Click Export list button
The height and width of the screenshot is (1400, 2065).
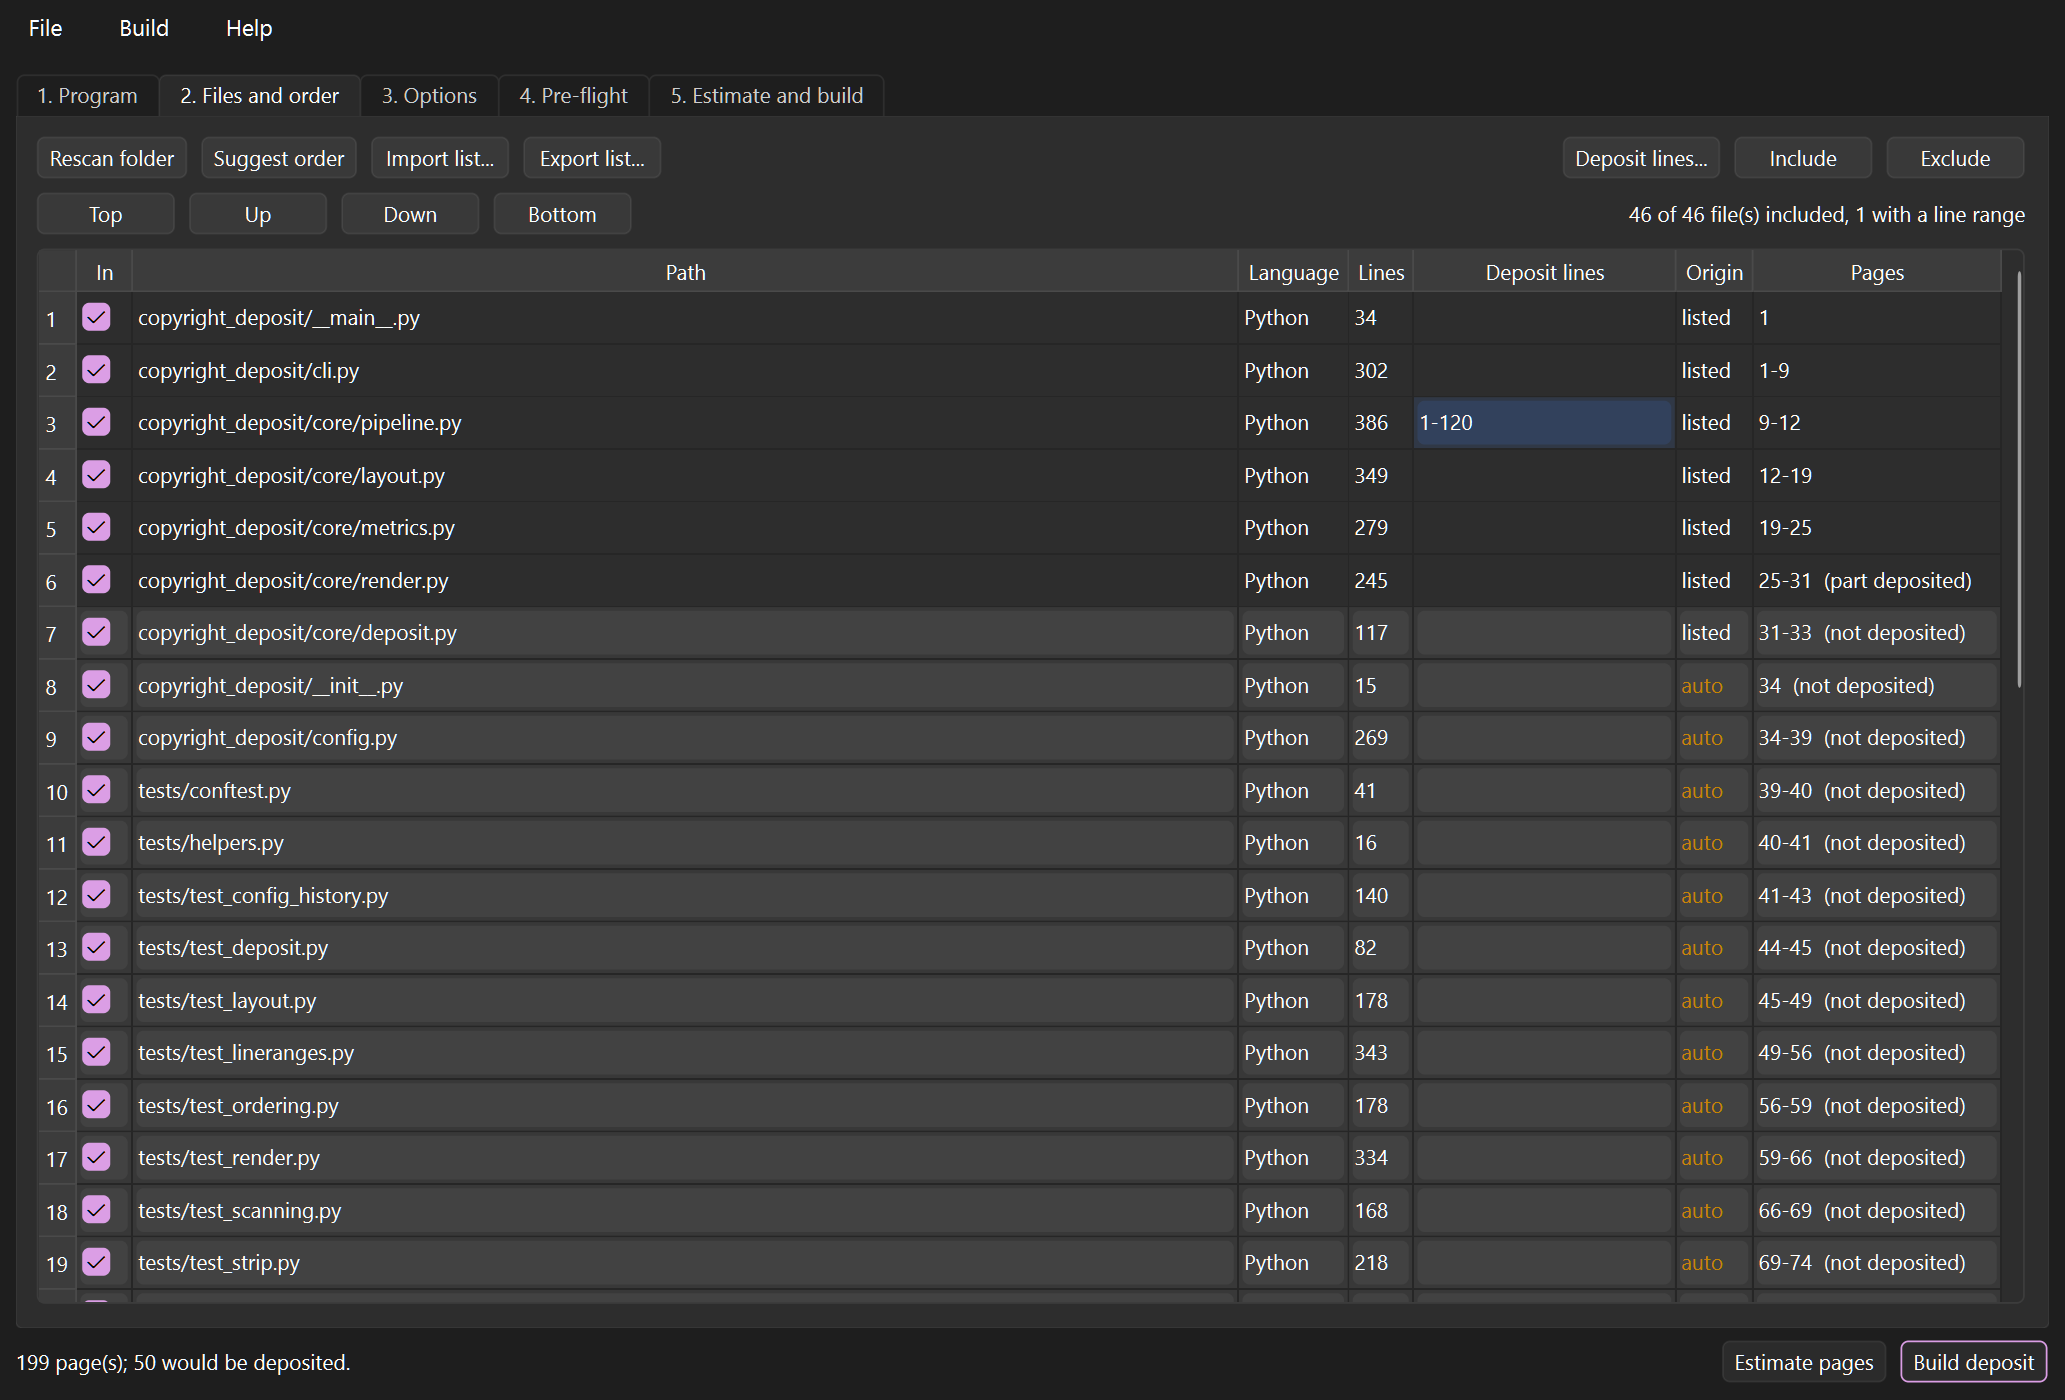(592, 158)
